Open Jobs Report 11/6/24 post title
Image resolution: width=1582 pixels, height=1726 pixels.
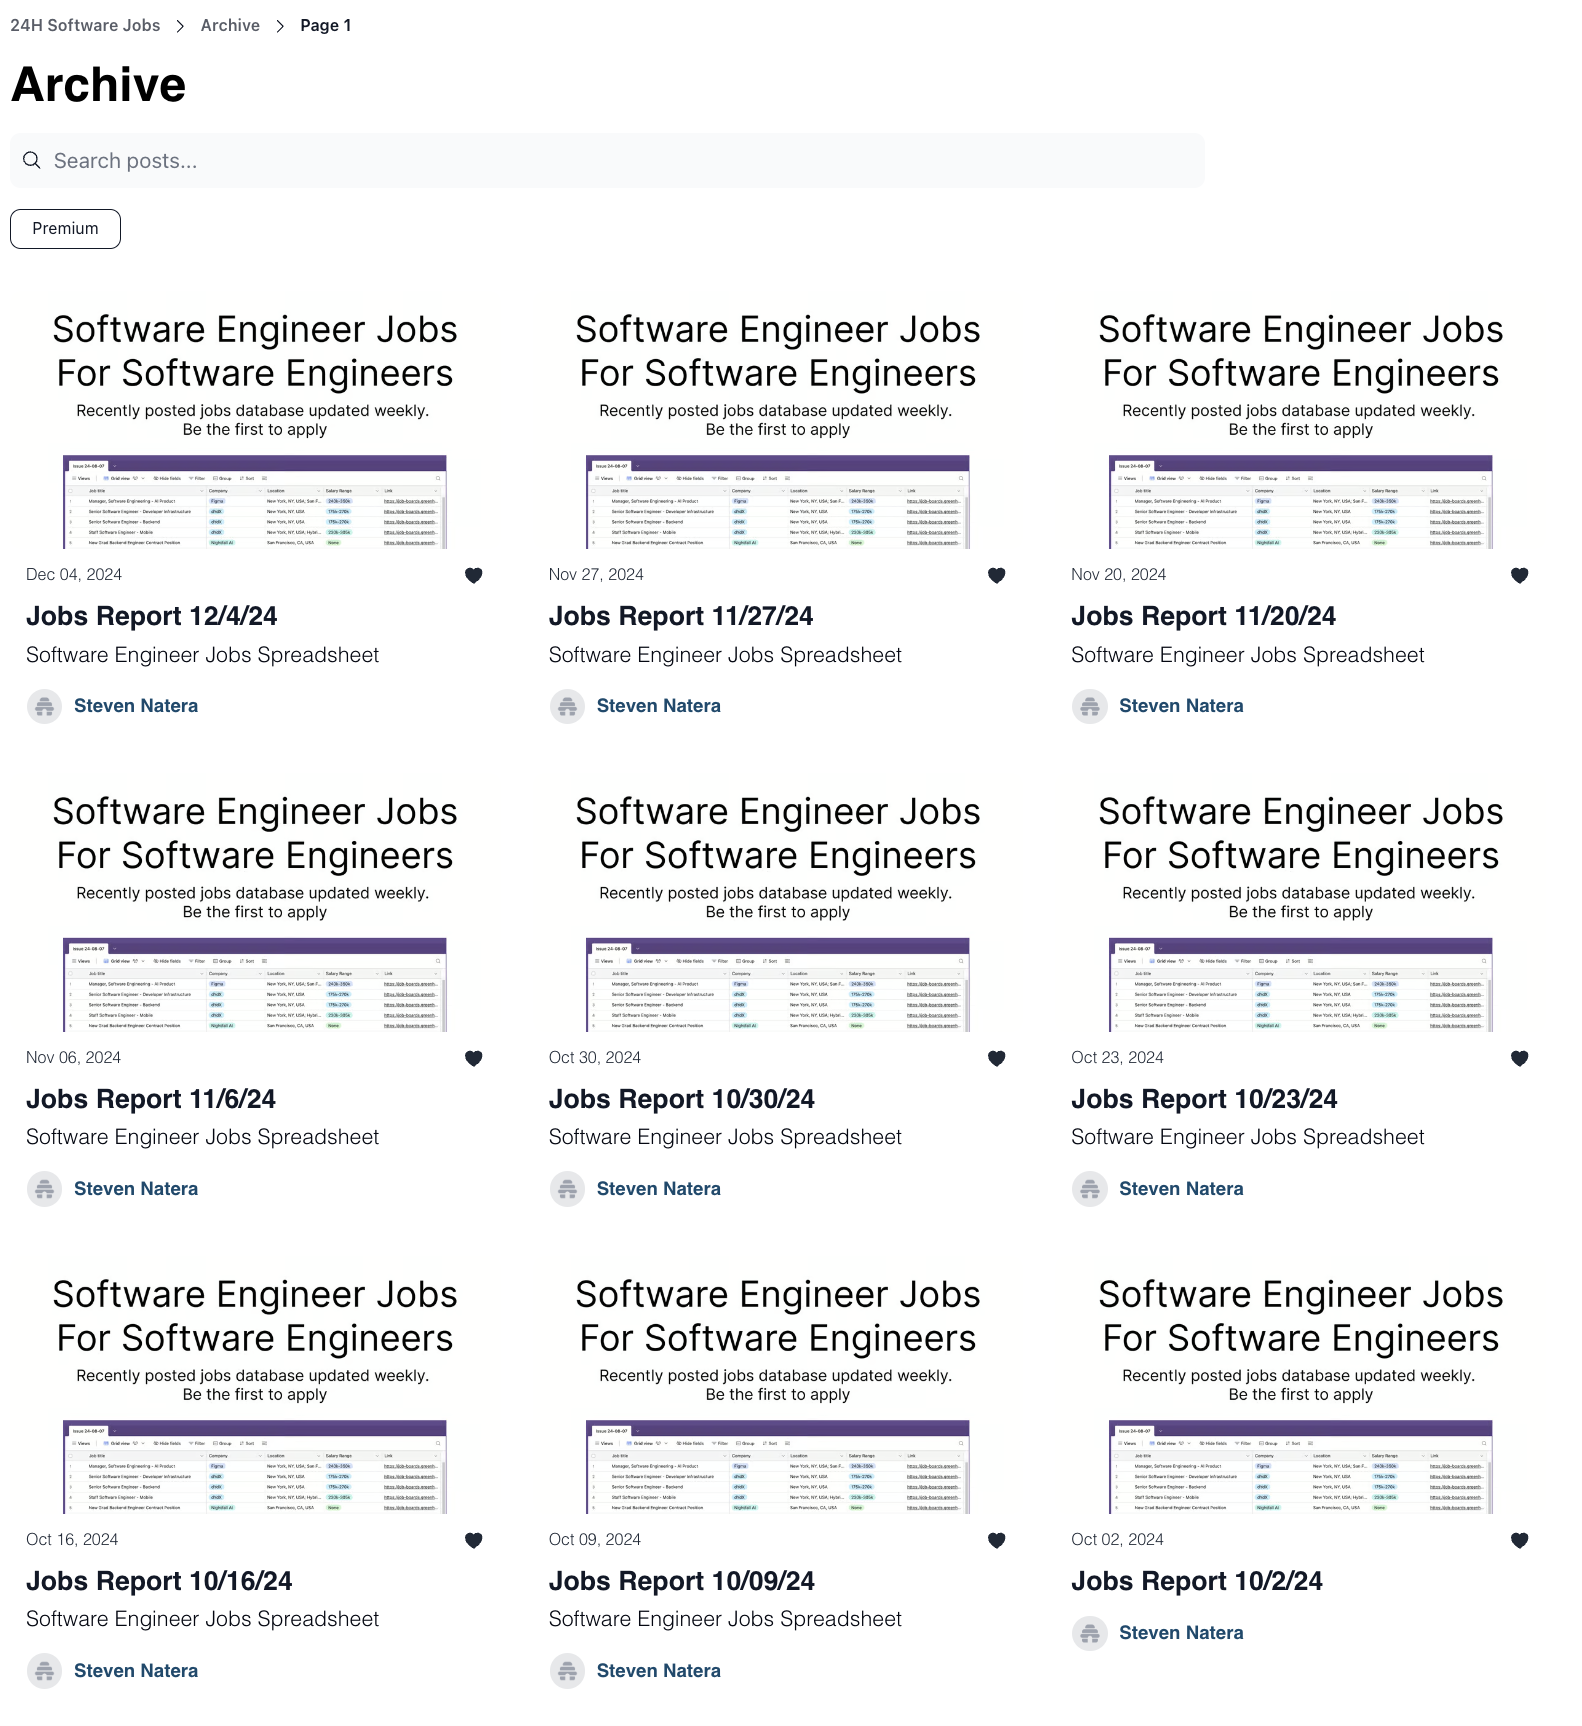click(151, 1099)
